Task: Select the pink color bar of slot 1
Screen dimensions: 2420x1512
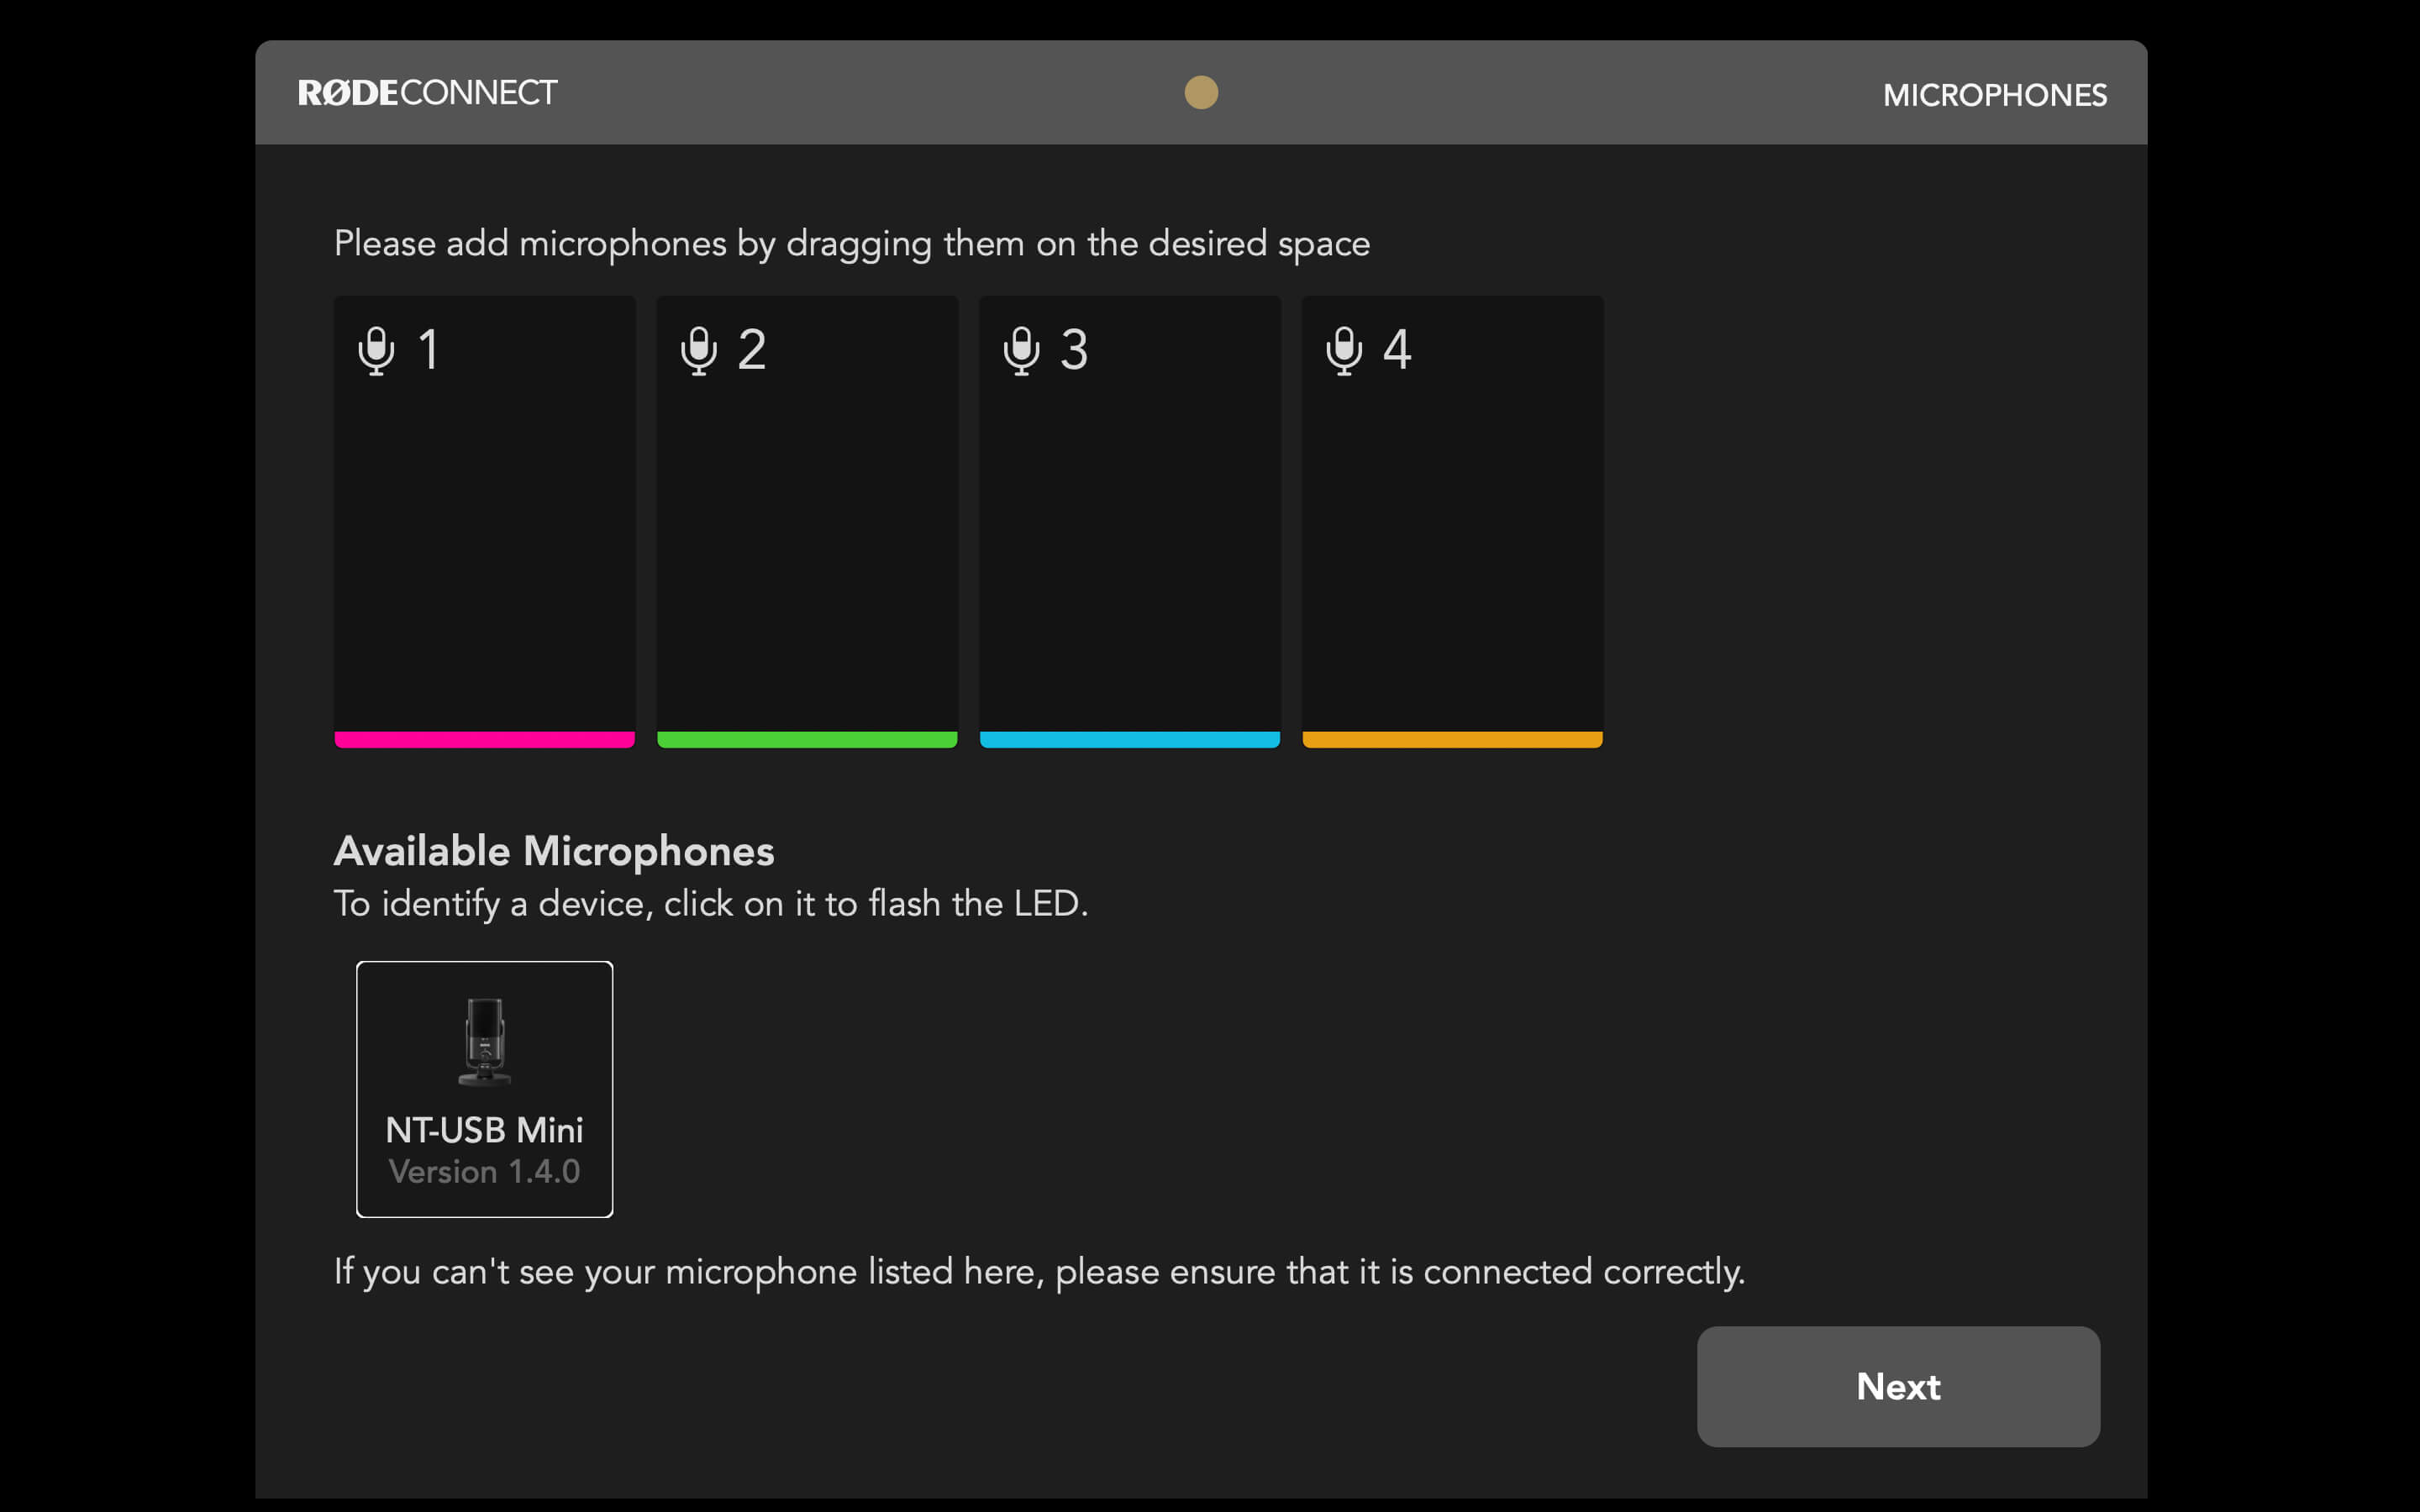Action: pyautogui.click(x=485, y=740)
